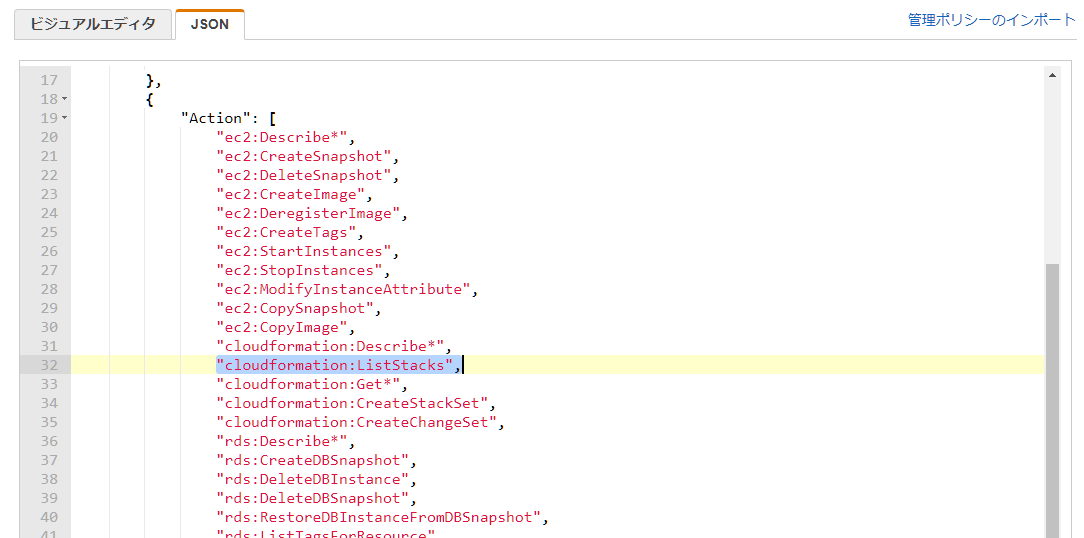Open the 管理ポリシーのインポート link
This screenshot has width=1084, height=538.
[991, 20]
